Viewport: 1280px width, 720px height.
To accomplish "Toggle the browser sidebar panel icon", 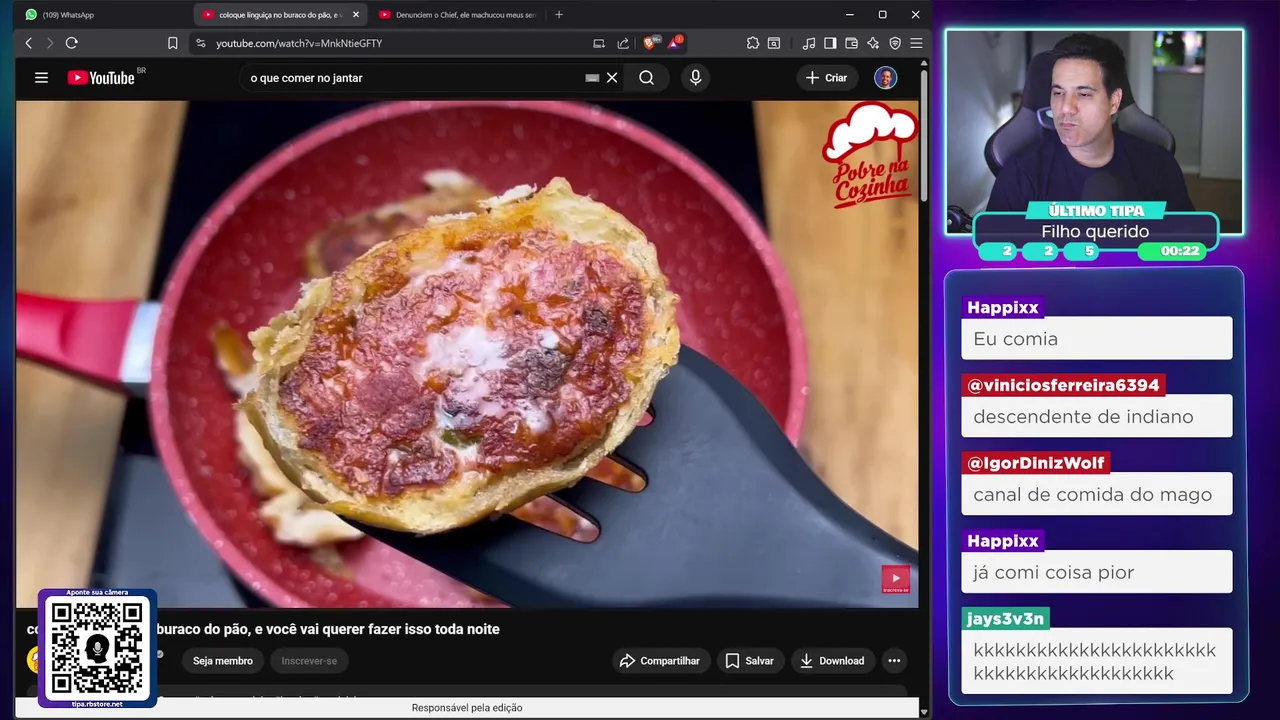I will point(830,43).
